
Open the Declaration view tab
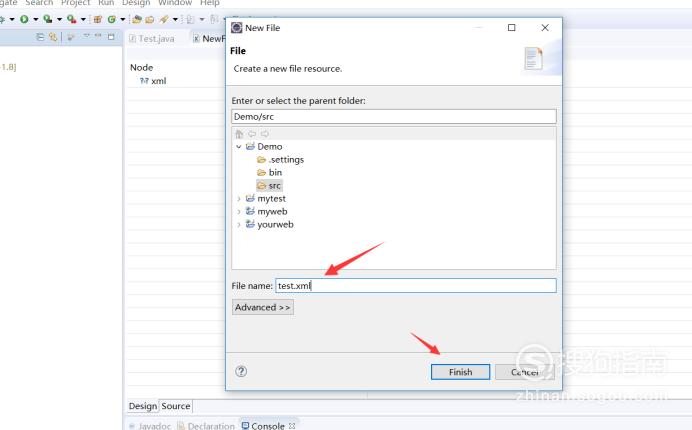pos(206,426)
